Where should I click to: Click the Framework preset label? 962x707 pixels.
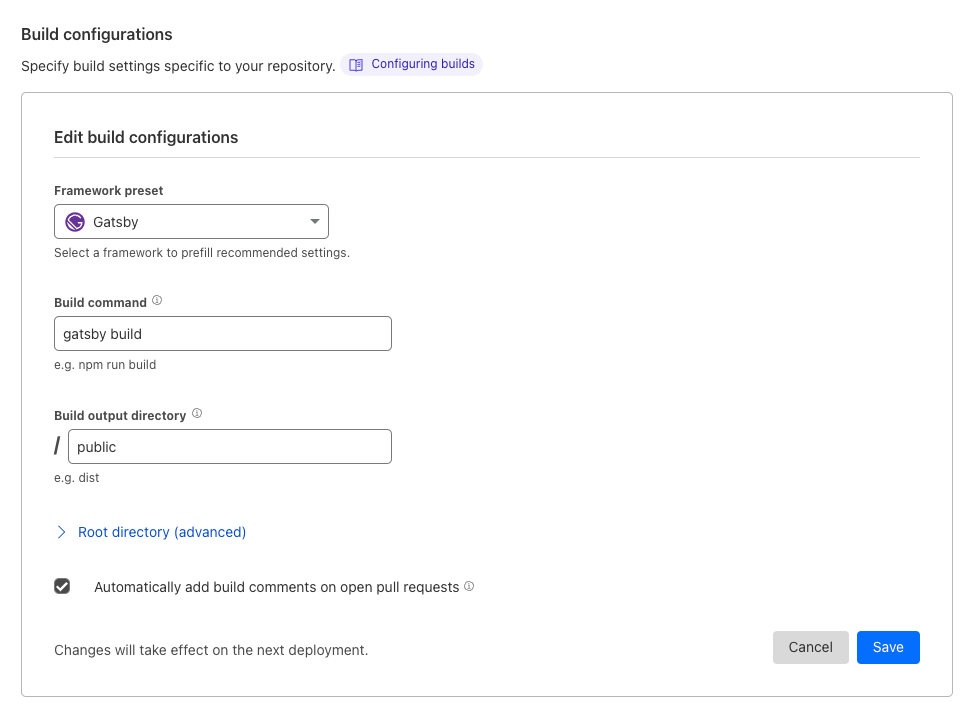point(109,191)
